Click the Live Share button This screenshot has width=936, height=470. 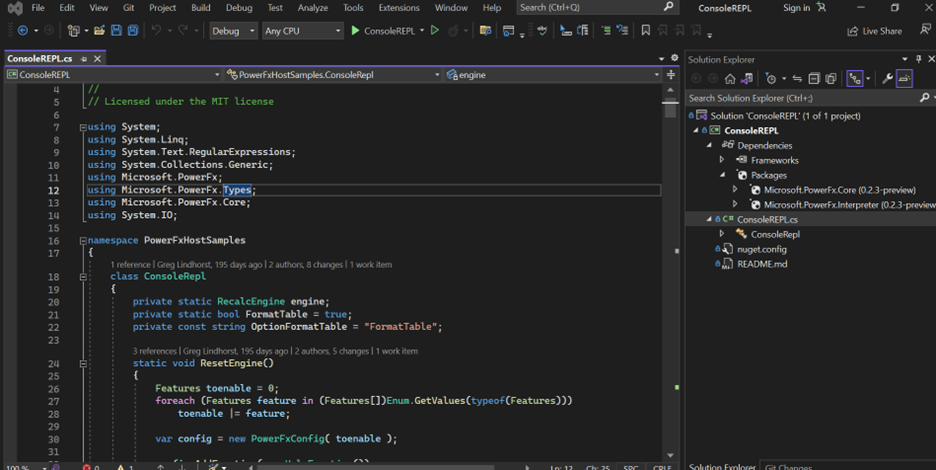[875, 31]
